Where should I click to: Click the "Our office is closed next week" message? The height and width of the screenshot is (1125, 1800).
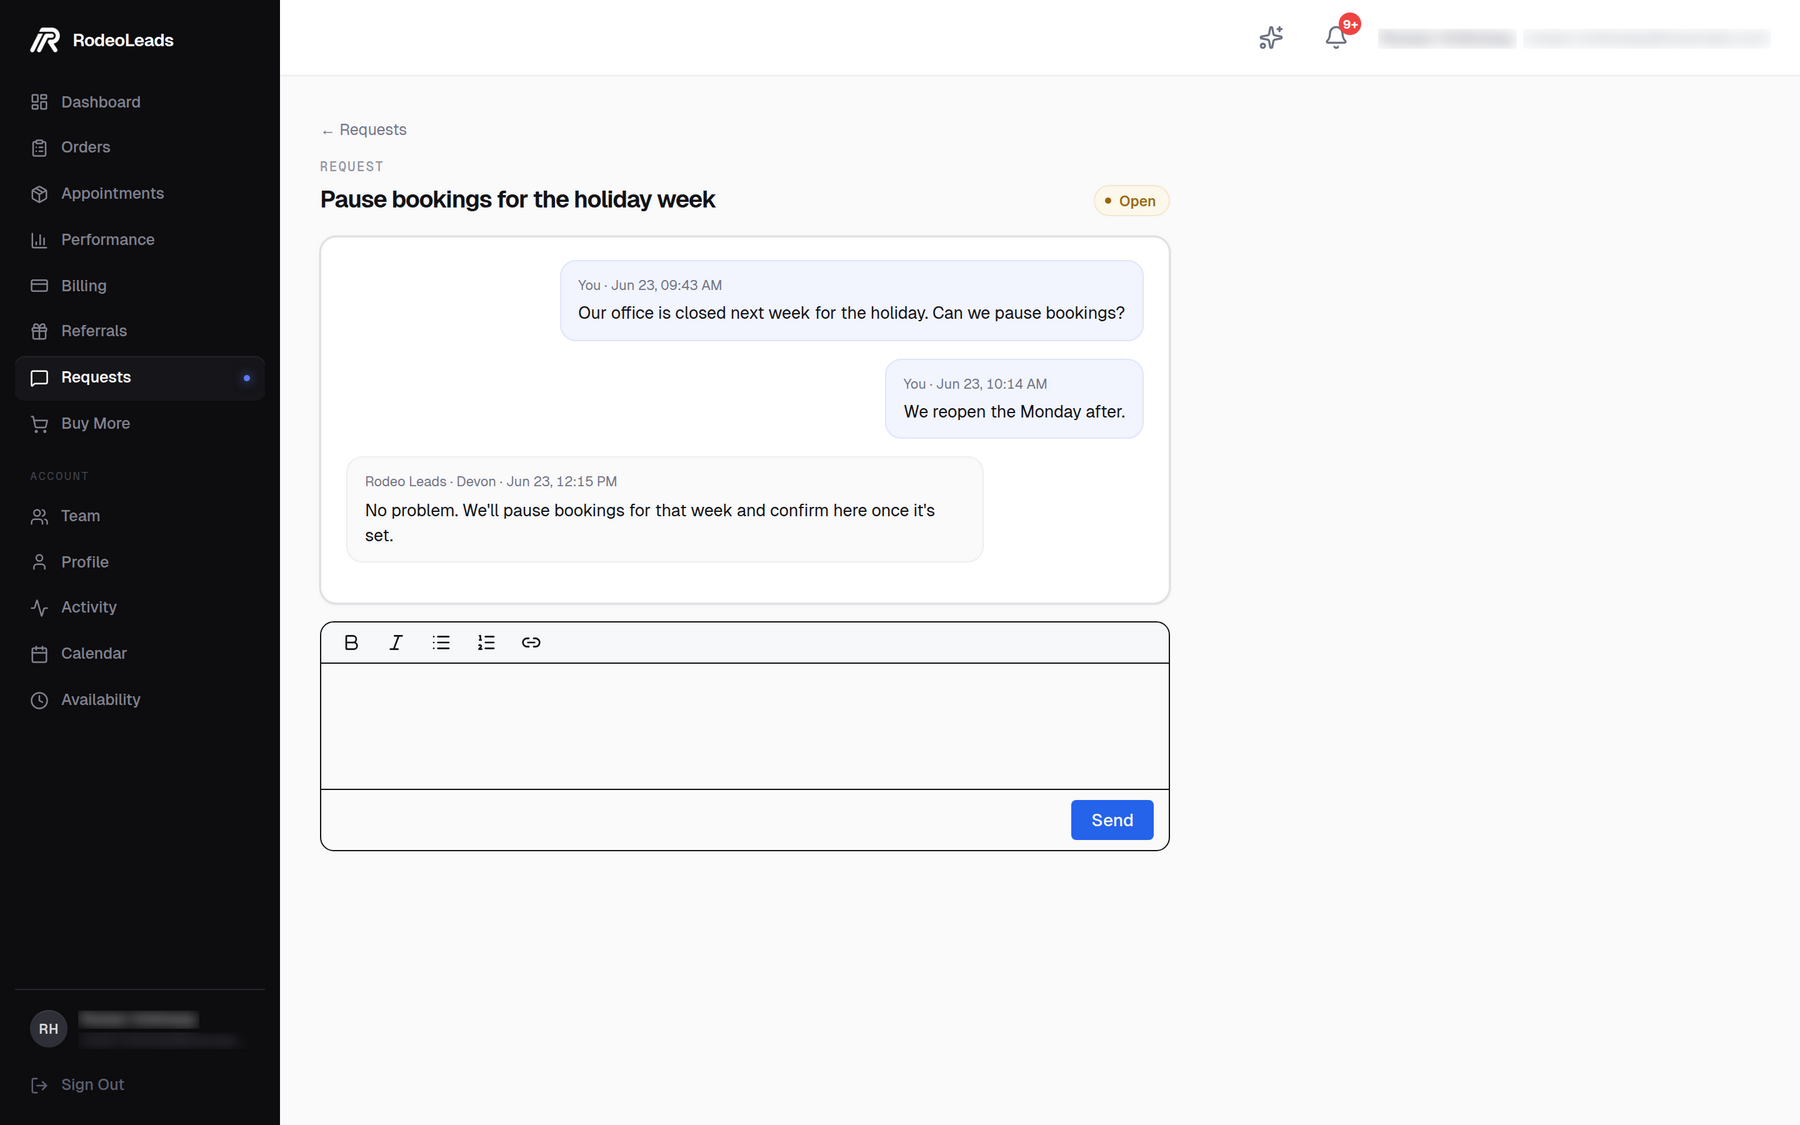click(851, 301)
